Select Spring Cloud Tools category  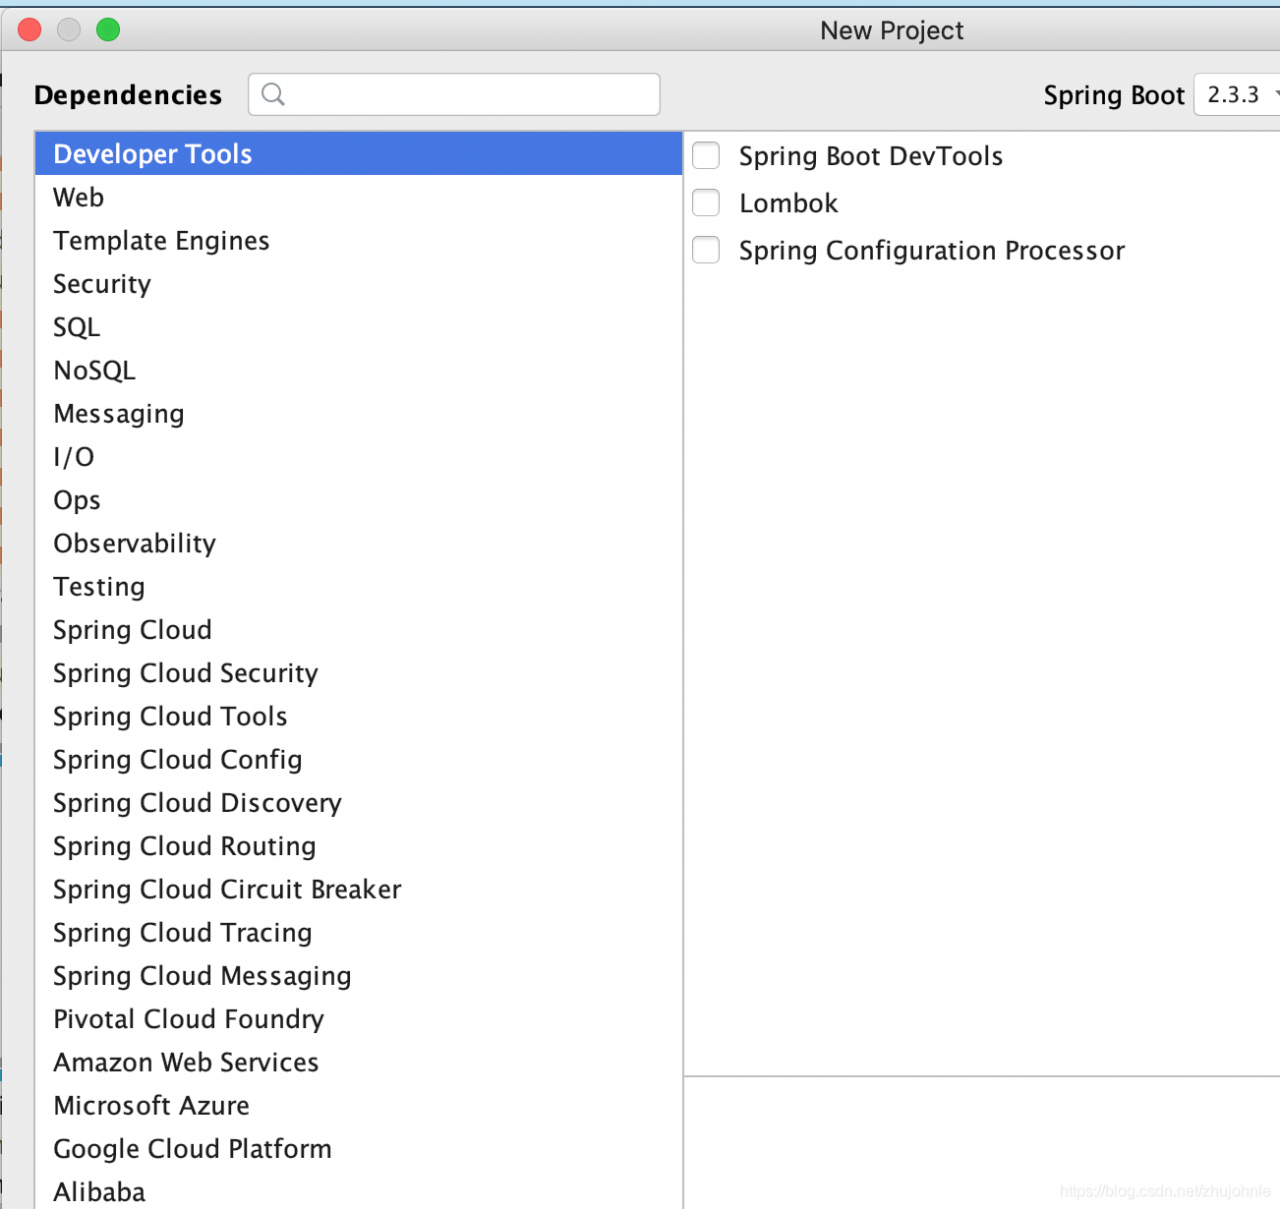[x=359, y=716]
